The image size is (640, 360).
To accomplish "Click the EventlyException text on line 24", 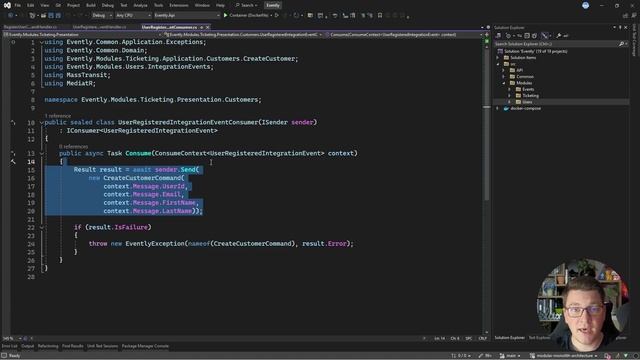I will click(x=155, y=244).
